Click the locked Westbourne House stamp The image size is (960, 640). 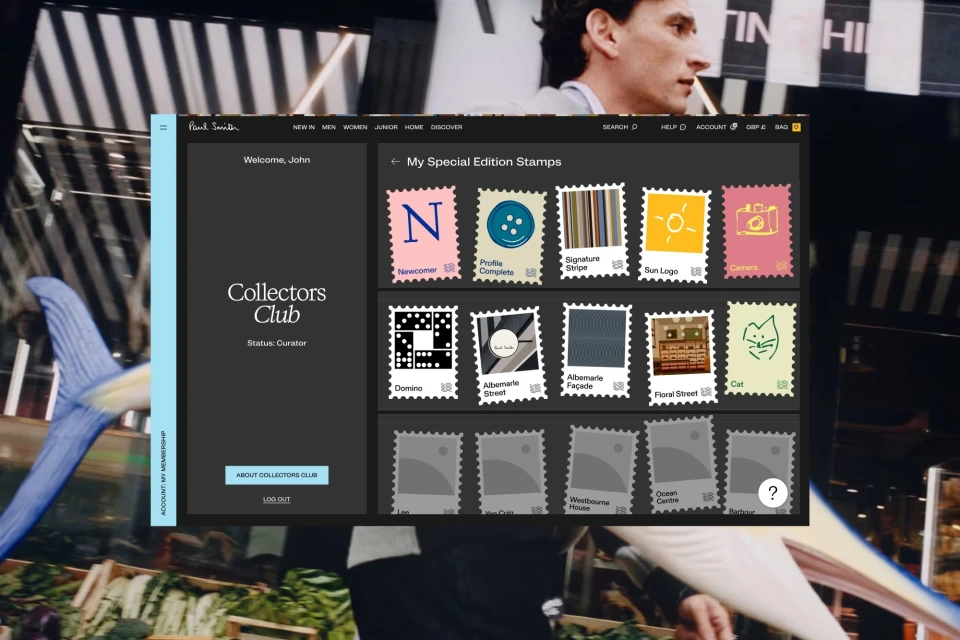[601, 469]
